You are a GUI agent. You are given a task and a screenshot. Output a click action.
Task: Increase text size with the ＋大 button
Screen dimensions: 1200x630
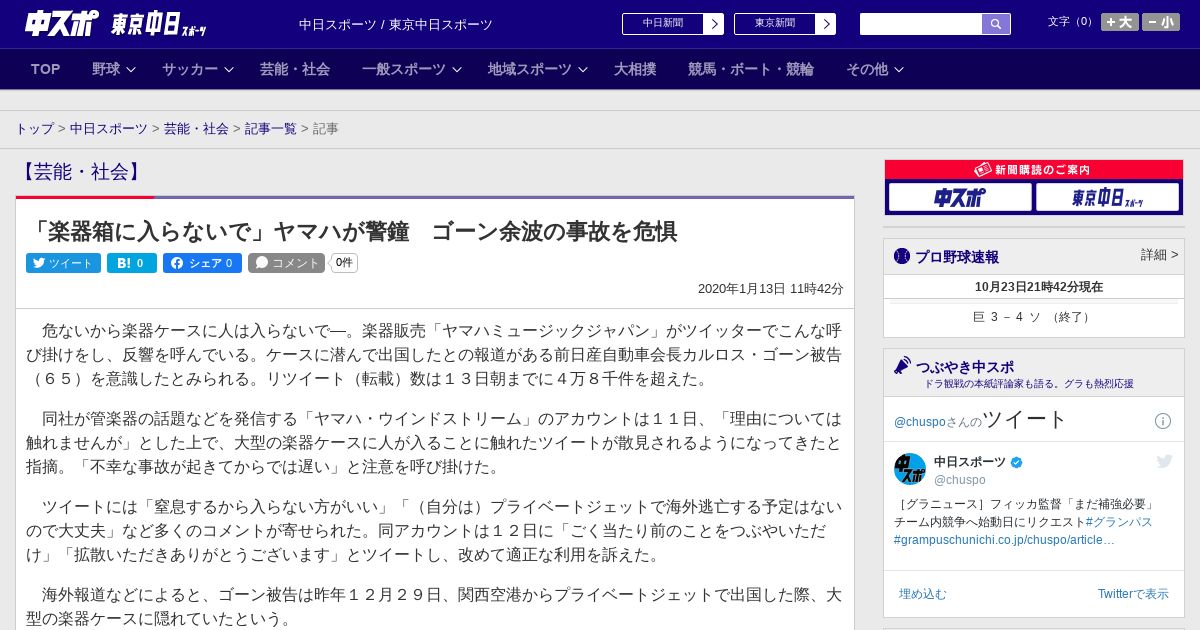(x=1120, y=22)
